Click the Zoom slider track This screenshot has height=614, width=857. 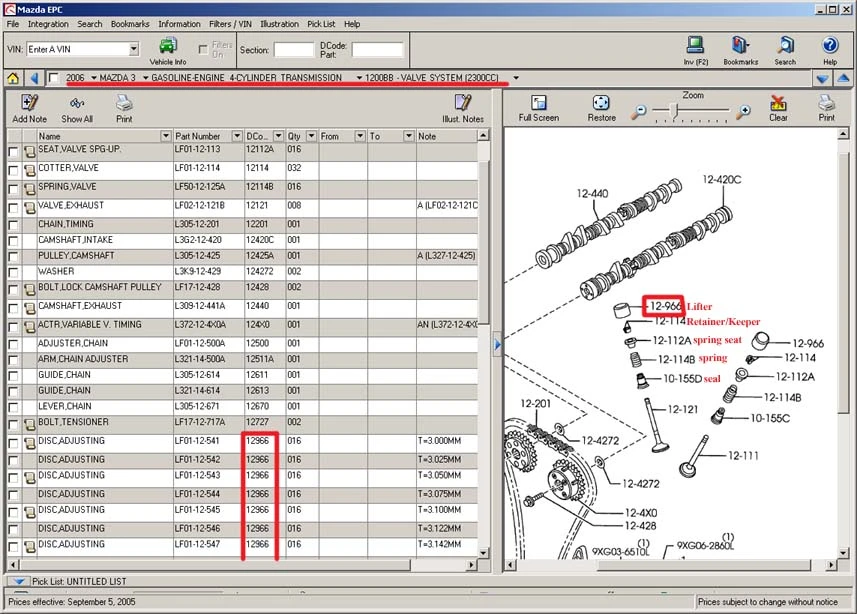point(691,110)
